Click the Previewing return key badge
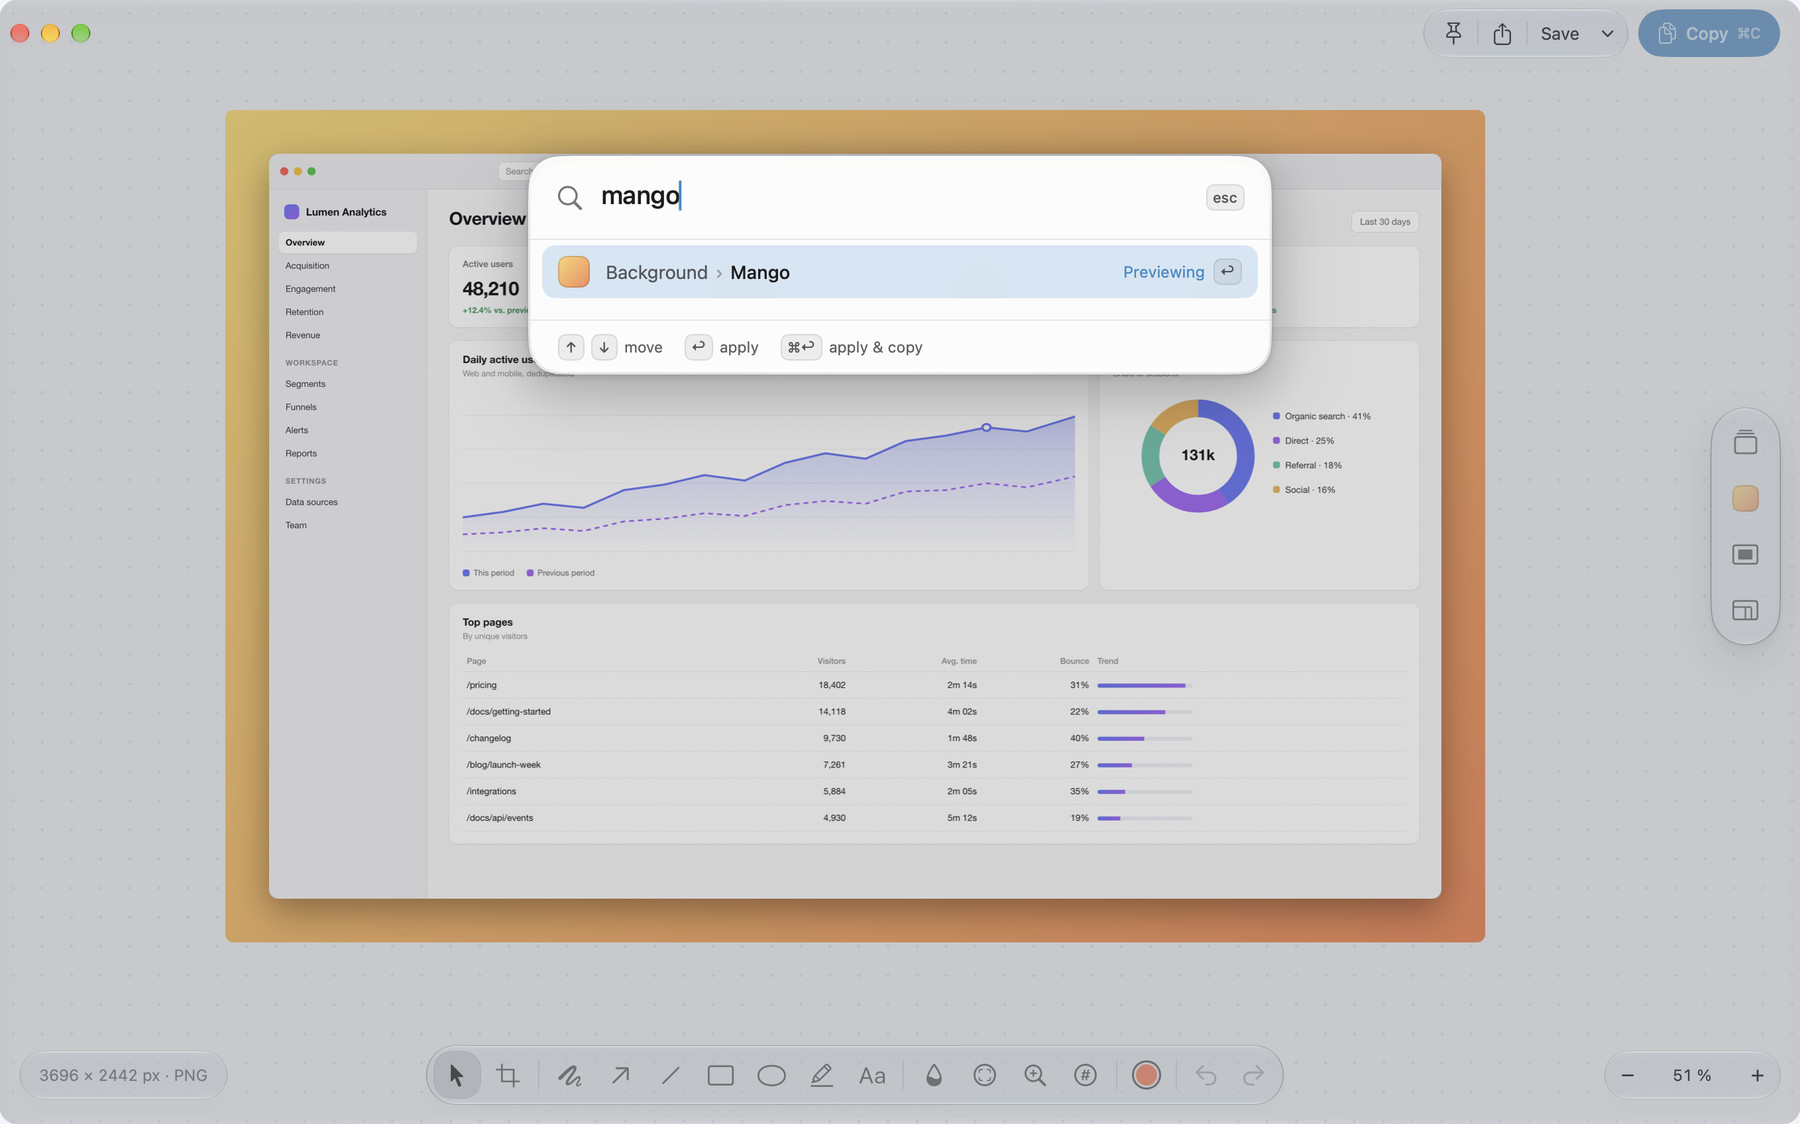 point(1227,271)
